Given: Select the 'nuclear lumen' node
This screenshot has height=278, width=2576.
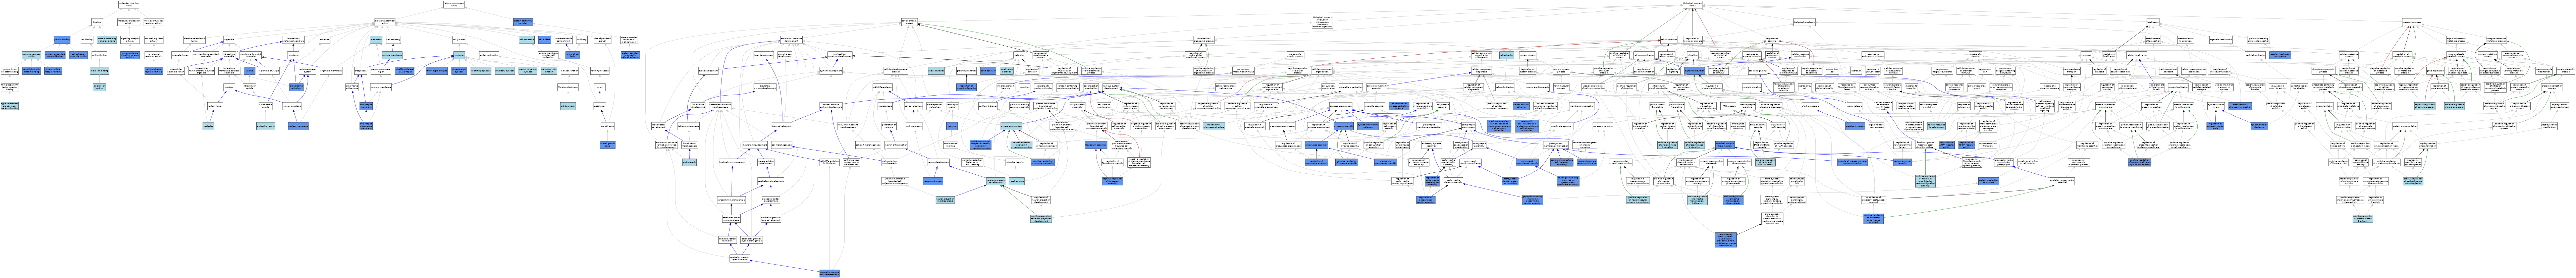Looking at the screenshot, I should click(215, 106).
